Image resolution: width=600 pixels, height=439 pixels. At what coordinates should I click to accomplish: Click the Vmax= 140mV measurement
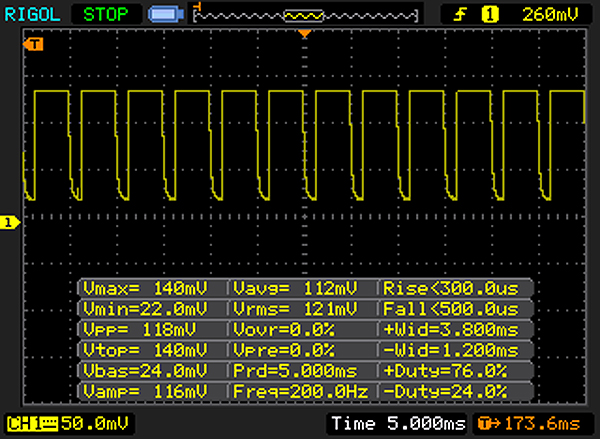[x=145, y=288]
